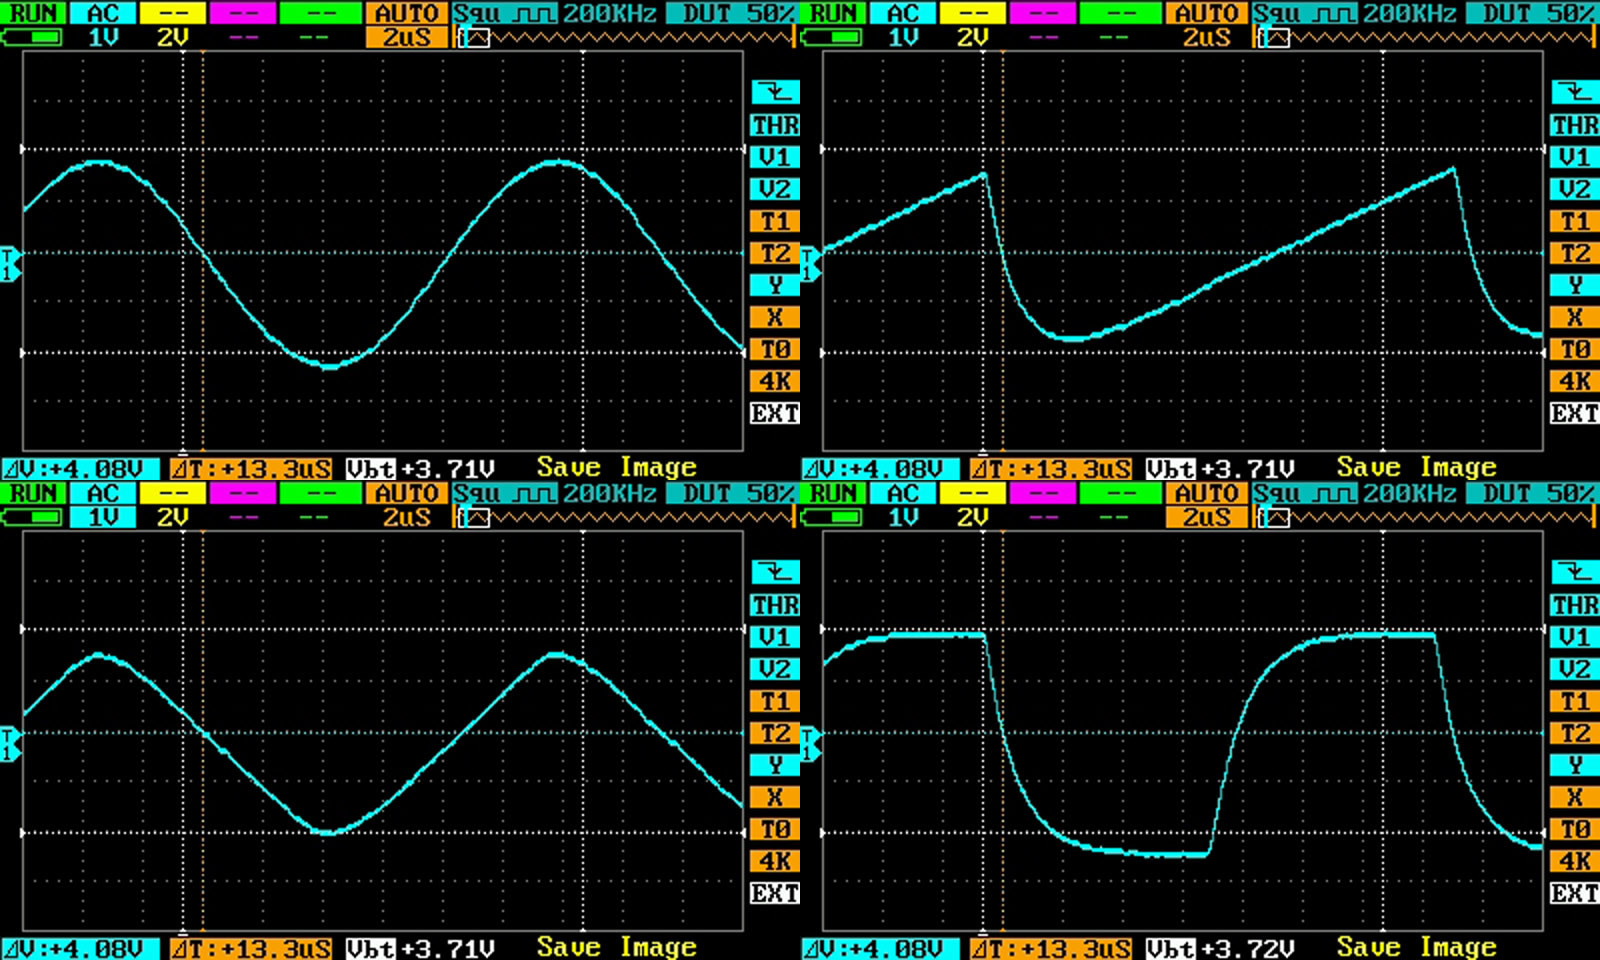1600x960 pixels.
Task: Change the 2uS timebase in bottom-right scope
Action: [1206, 518]
